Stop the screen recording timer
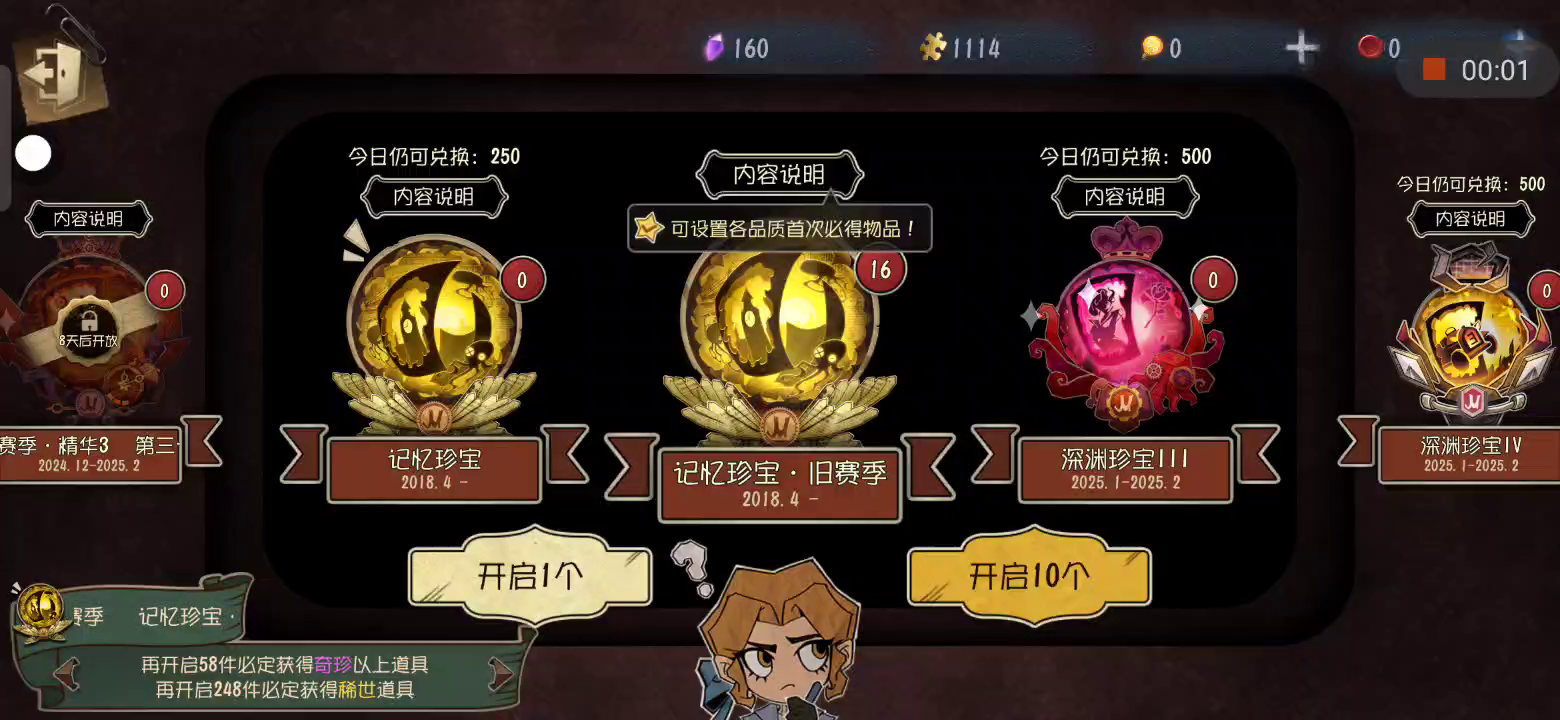Image resolution: width=1560 pixels, height=720 pixels. [1434, 69]
